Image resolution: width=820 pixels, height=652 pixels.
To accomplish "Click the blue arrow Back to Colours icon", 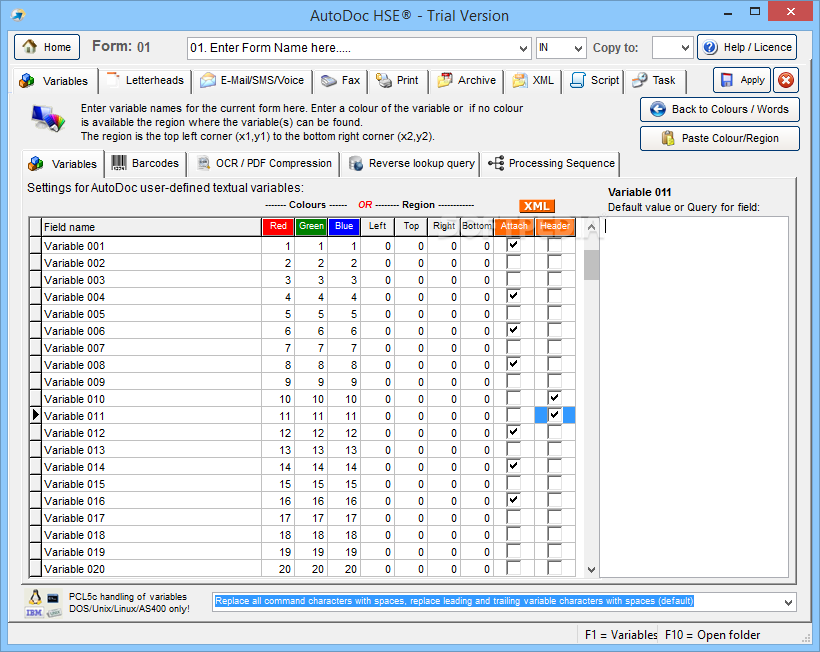I will (x=657, y=109).
